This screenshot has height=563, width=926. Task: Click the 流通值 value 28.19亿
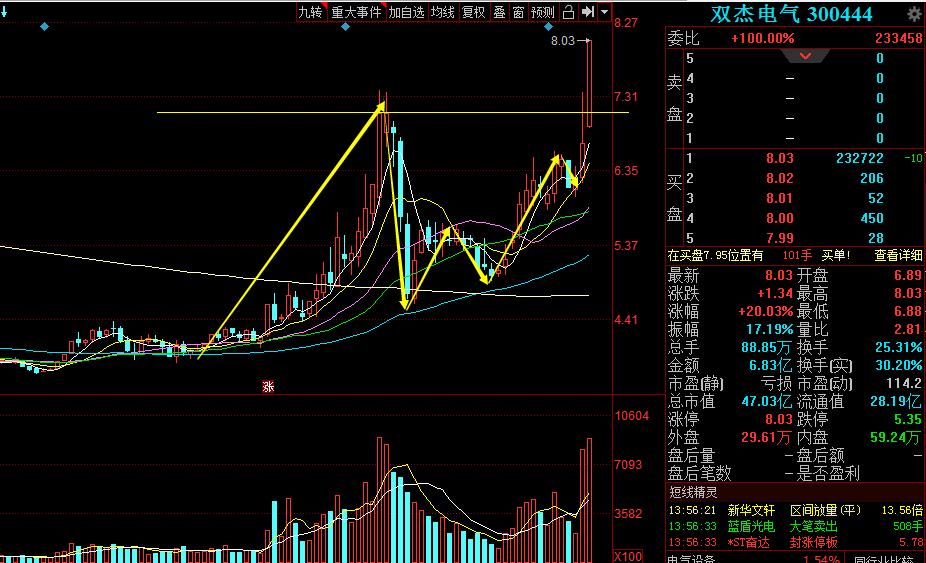[x=895, y=402]
